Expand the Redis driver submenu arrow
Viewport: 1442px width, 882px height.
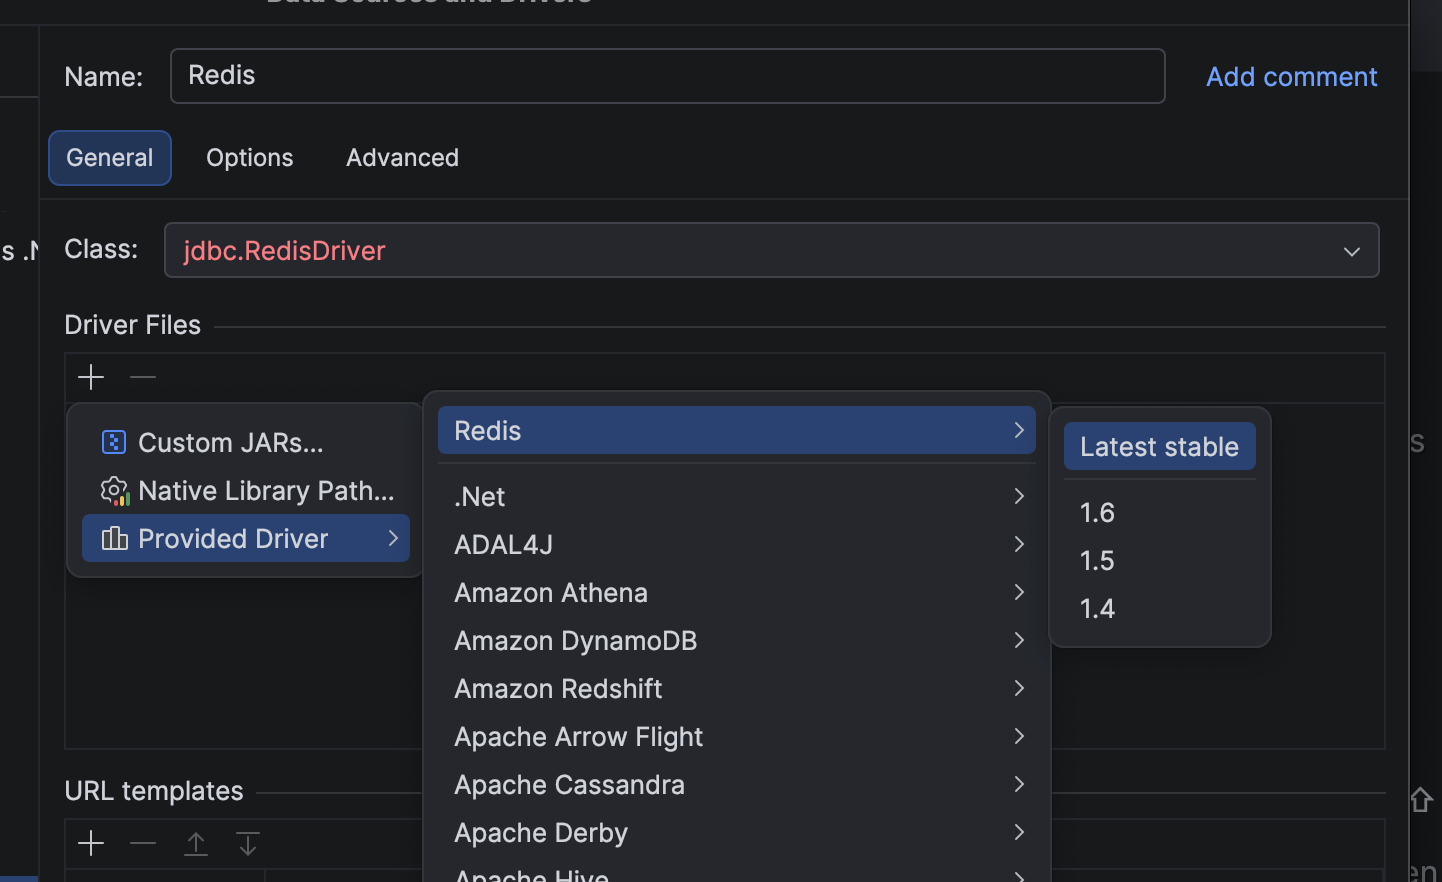(x=1019, y=430)
